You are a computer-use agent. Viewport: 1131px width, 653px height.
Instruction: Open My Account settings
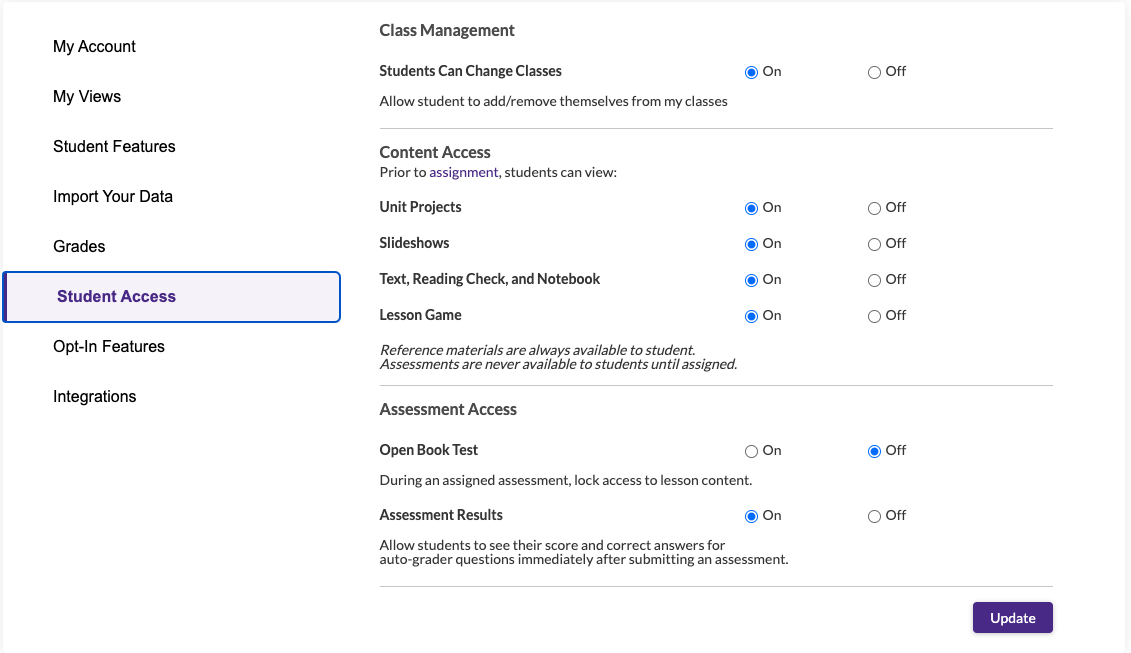pos(94,46)
